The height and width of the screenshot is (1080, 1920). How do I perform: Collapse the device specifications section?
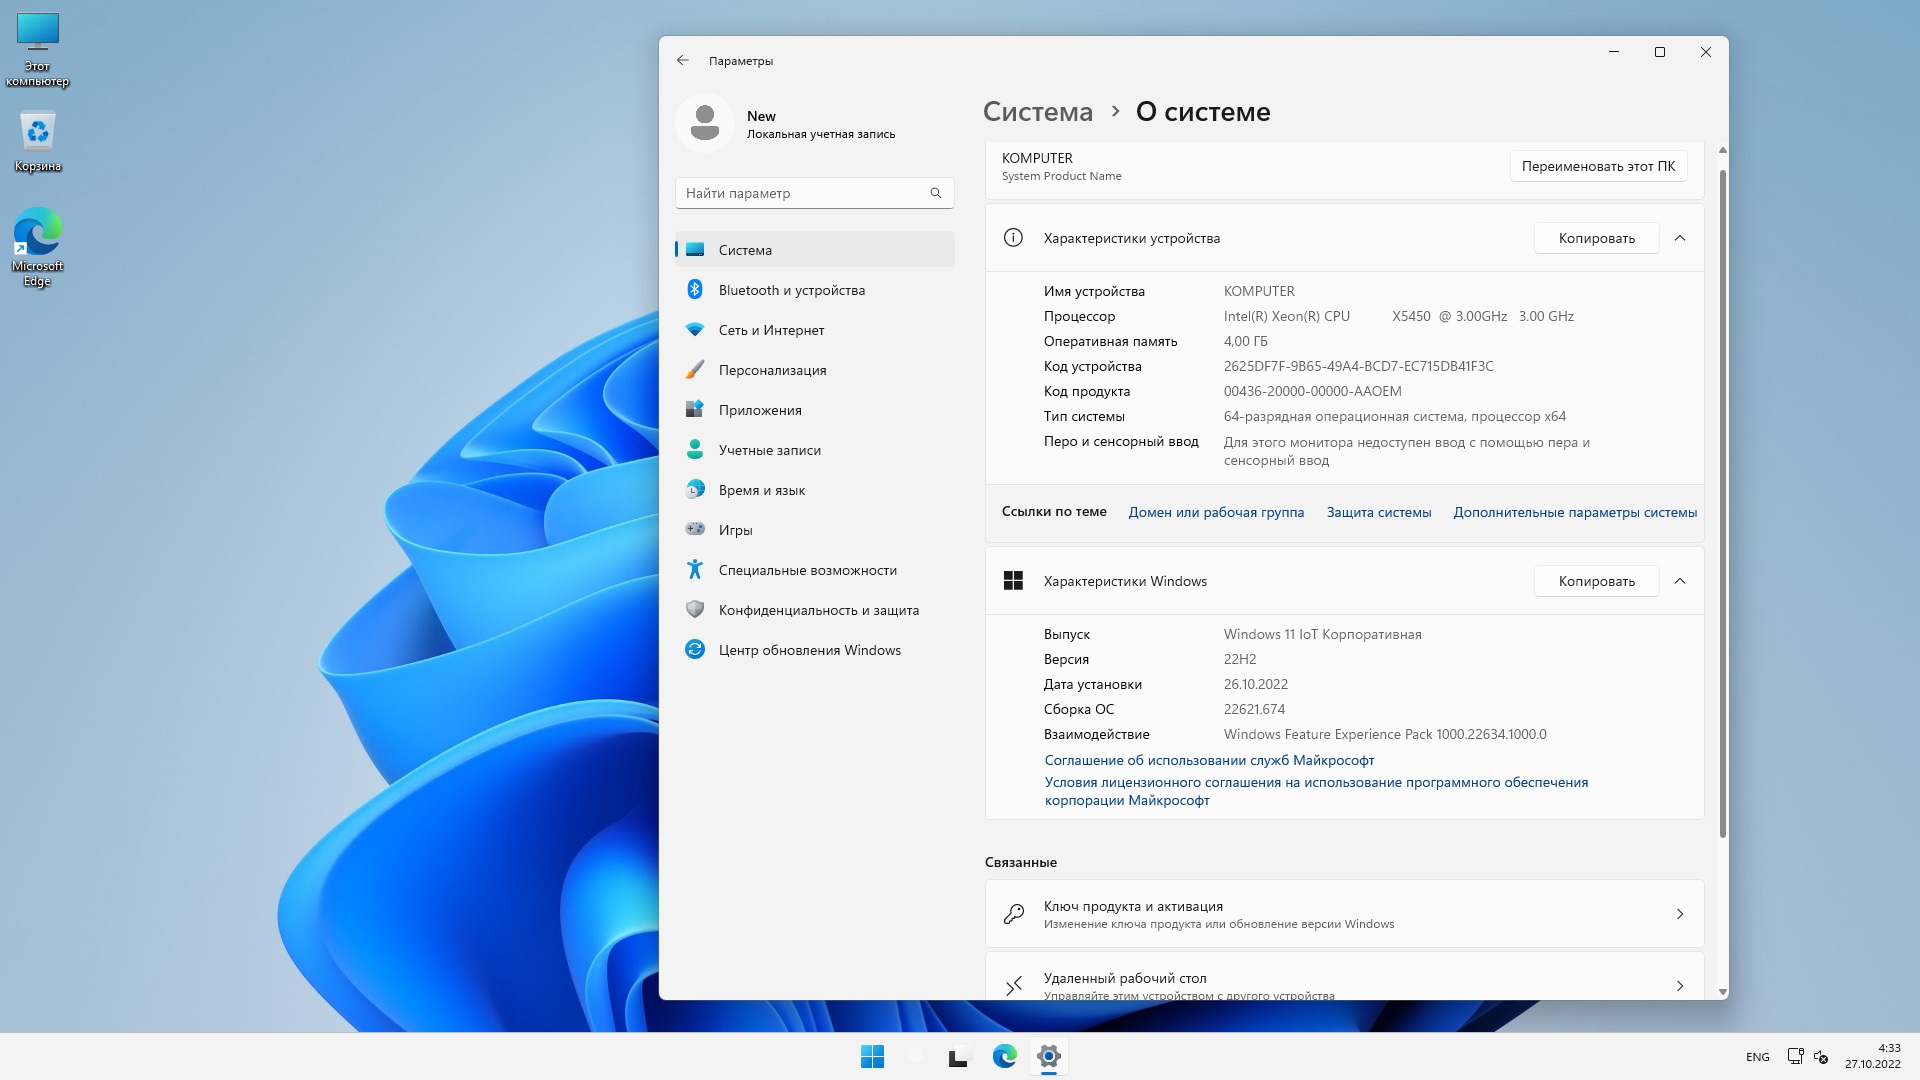[1680, 238]
